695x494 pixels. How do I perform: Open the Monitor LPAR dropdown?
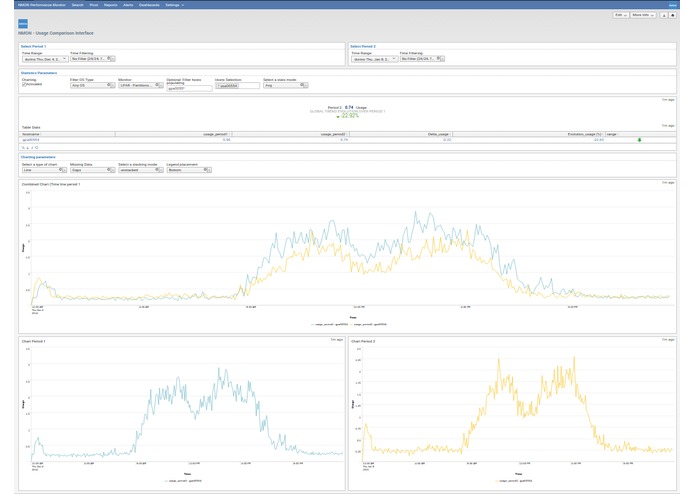coord(141,85)
